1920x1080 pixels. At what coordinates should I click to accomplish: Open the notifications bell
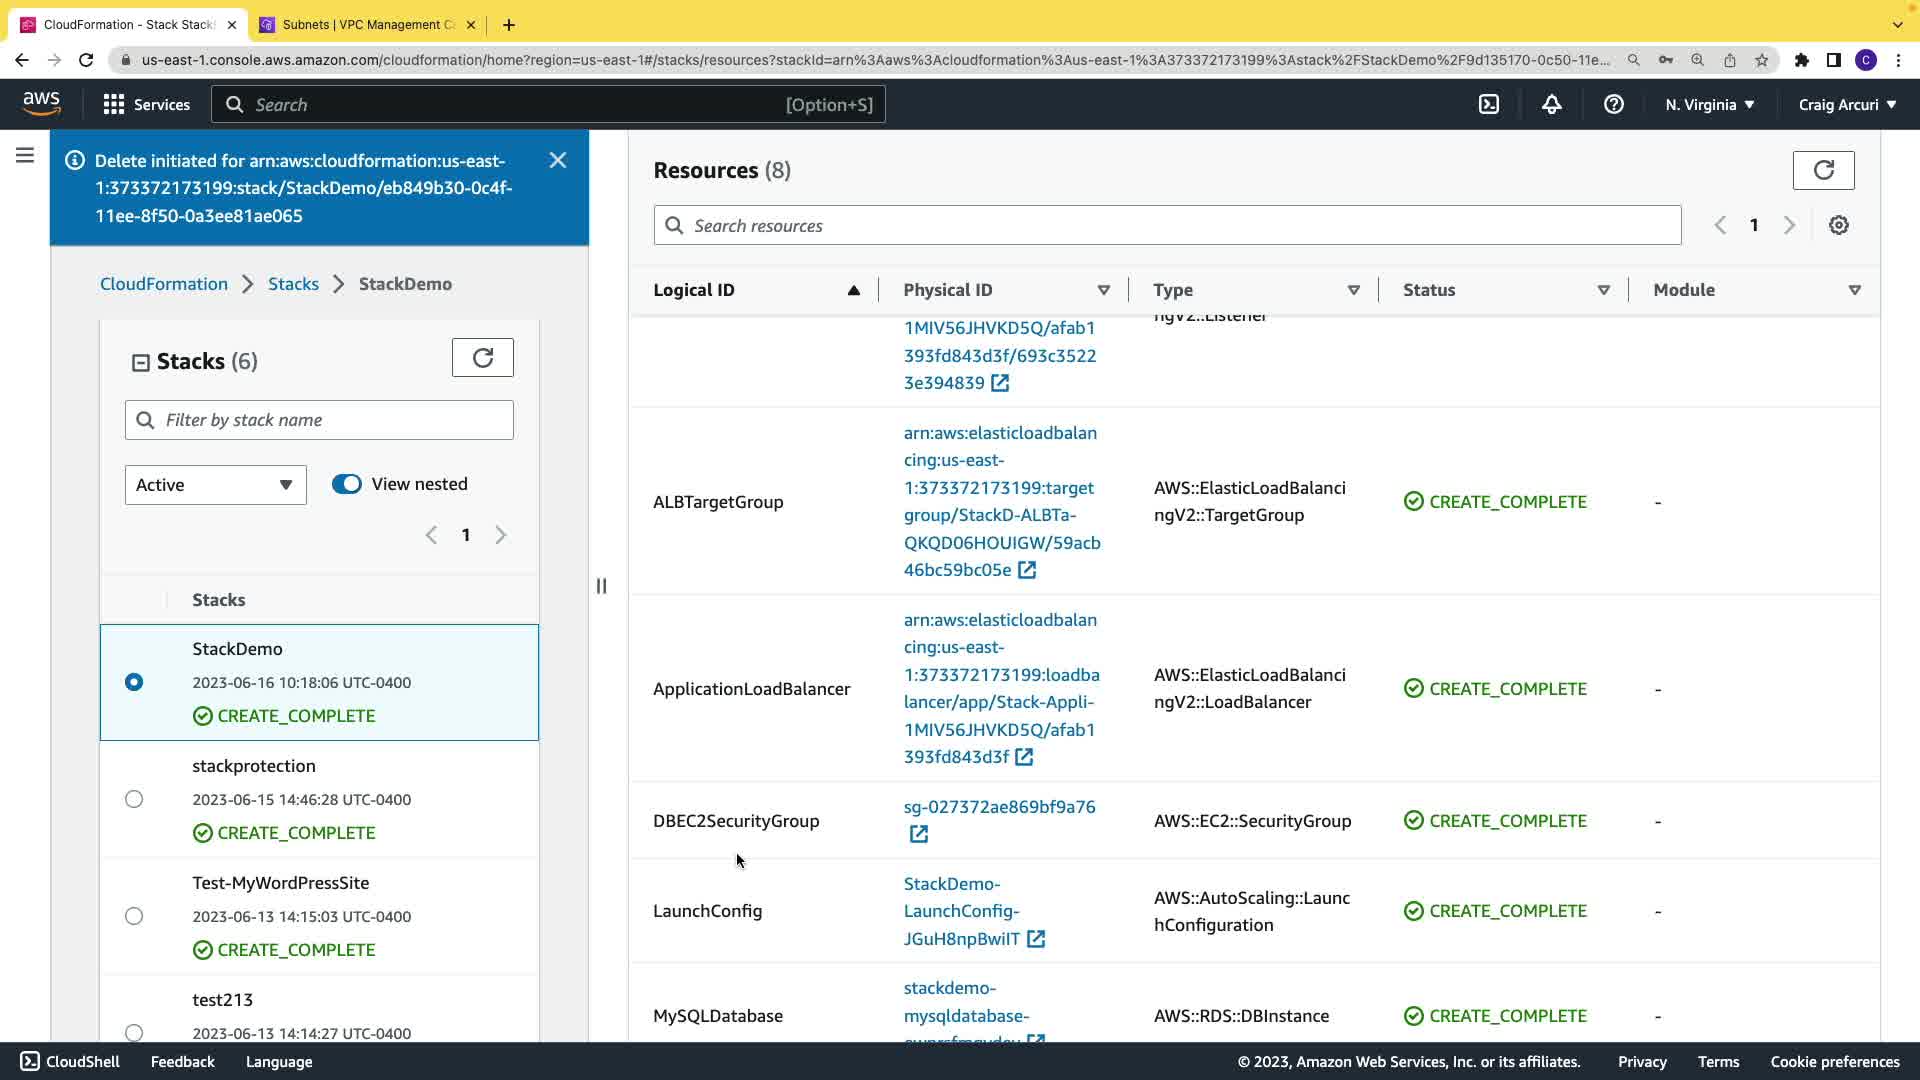[1551, 104]
